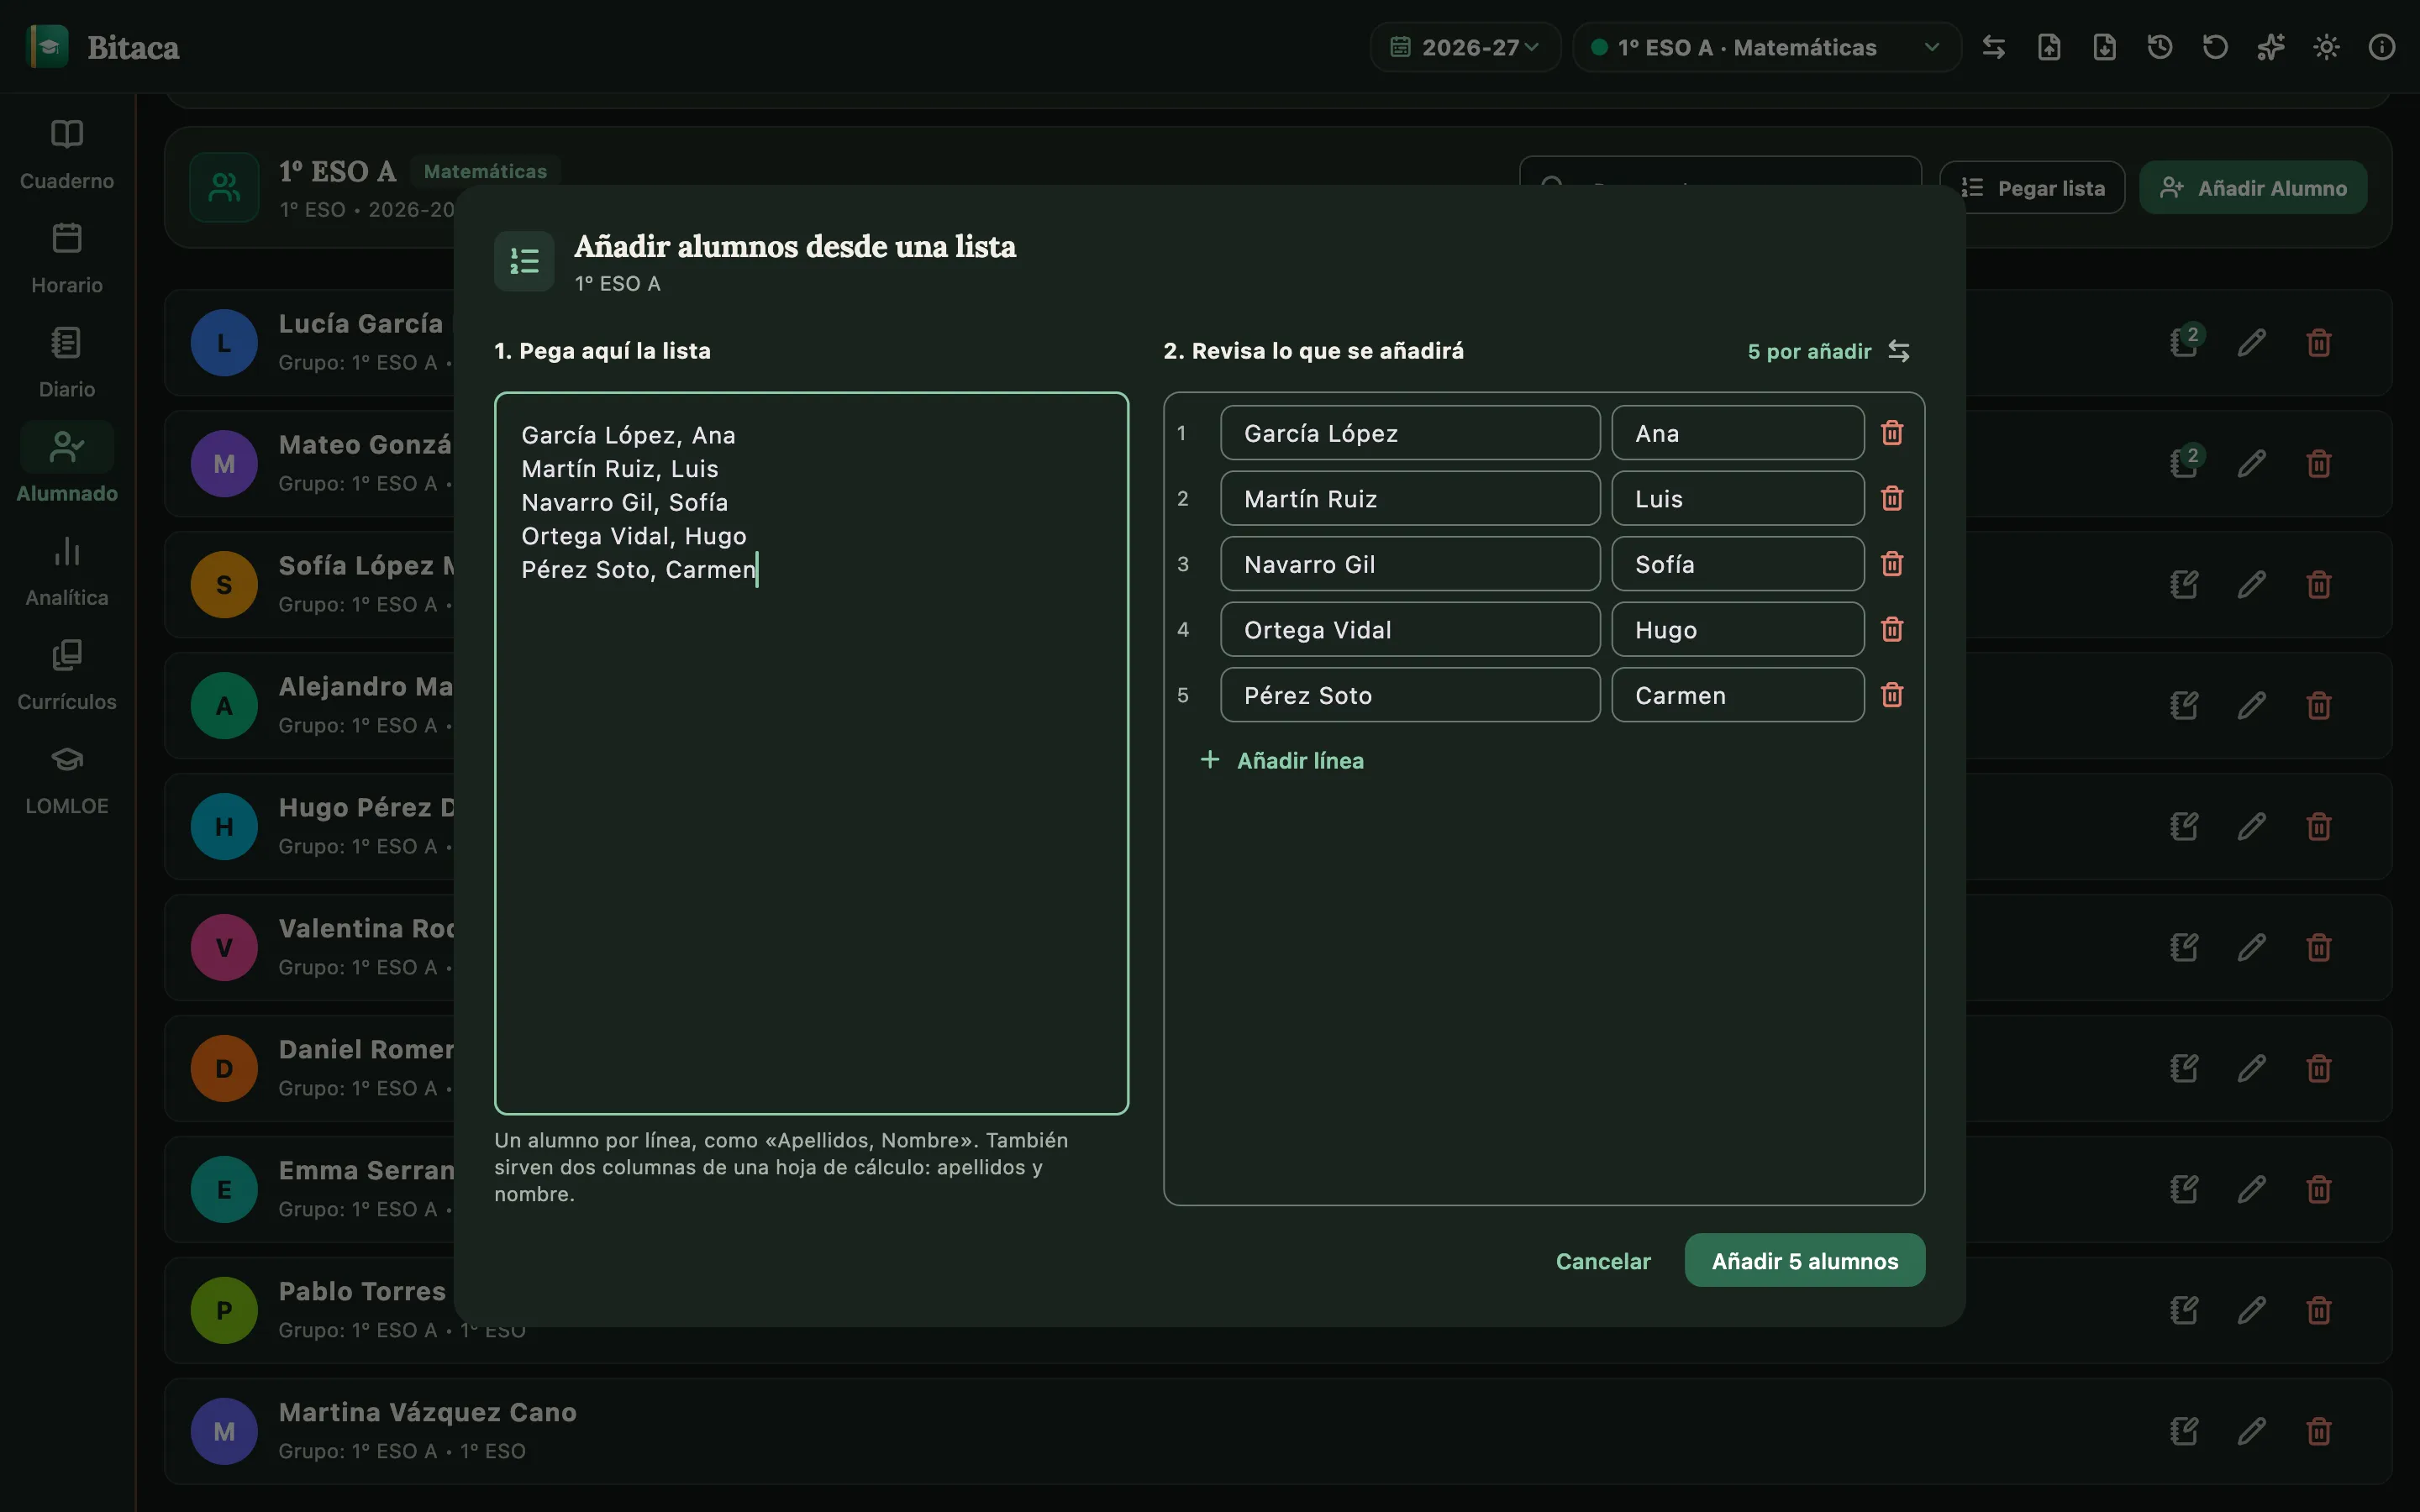Remove Ortega Vidal from the preview list
2420x1512 pixels.
[1892, 629]
